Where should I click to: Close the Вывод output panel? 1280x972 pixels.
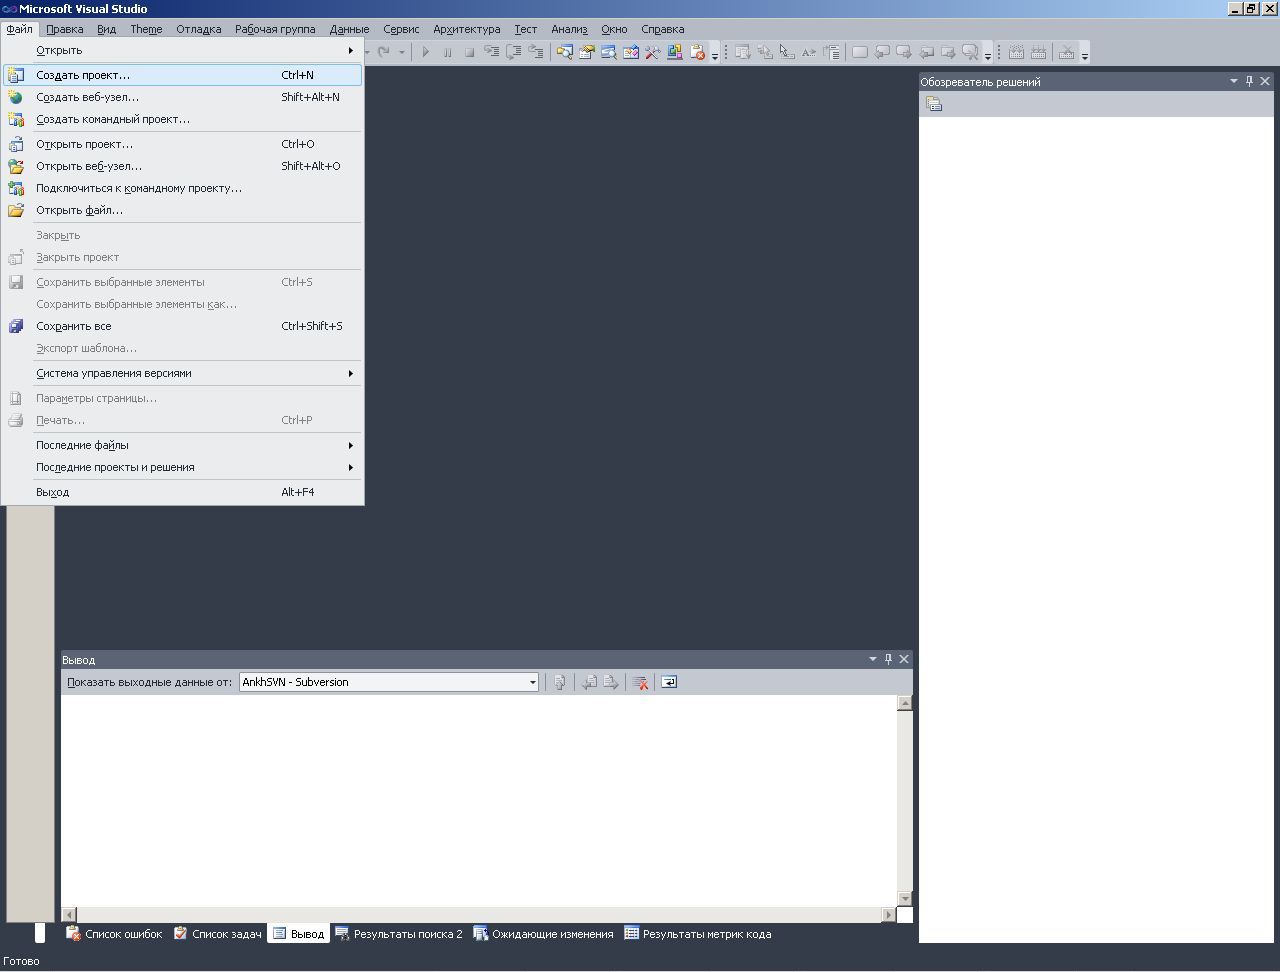(x=904, y=659)
